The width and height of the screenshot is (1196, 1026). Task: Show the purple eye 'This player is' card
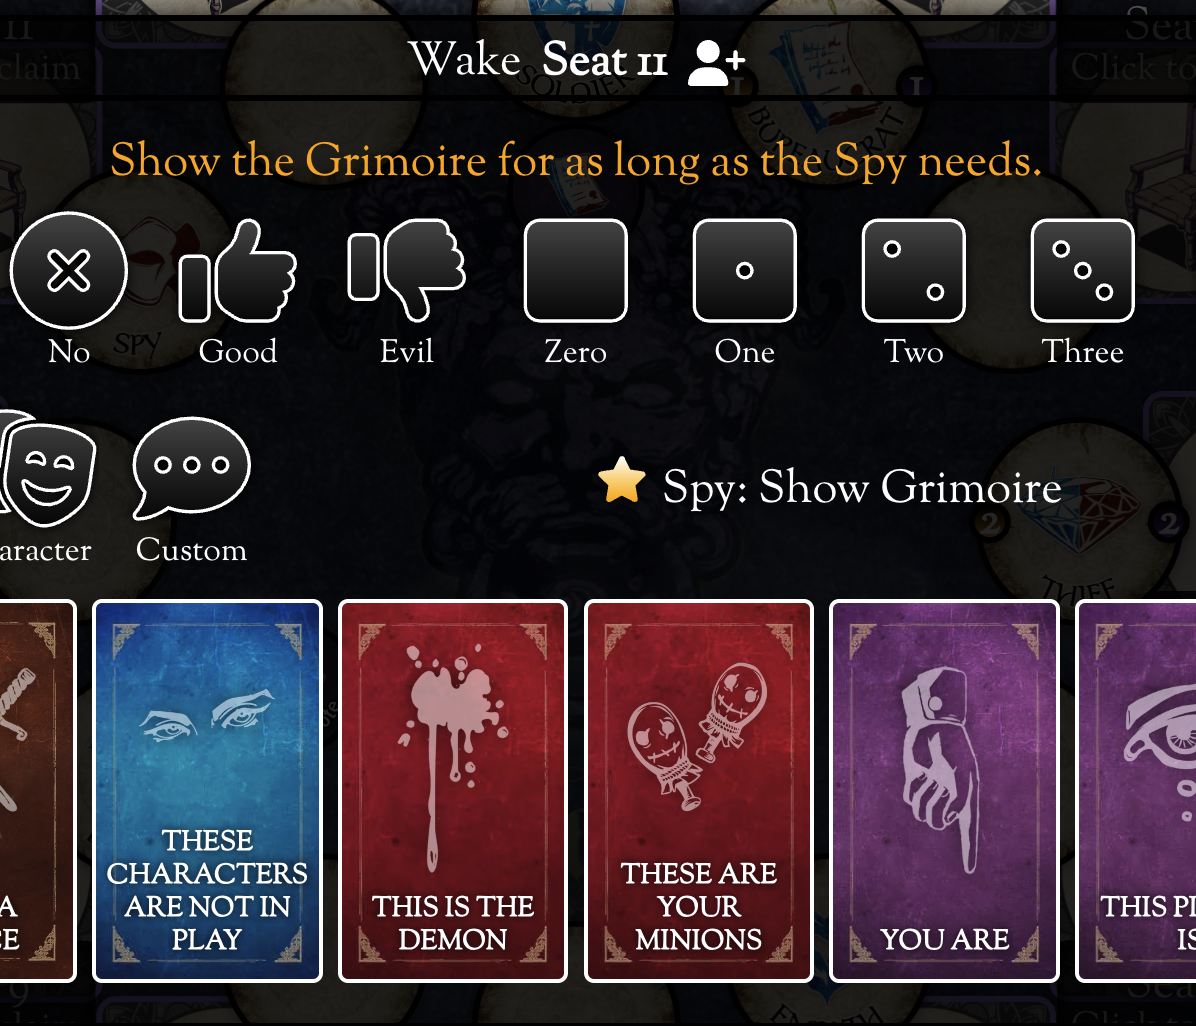click(1136, 791)
